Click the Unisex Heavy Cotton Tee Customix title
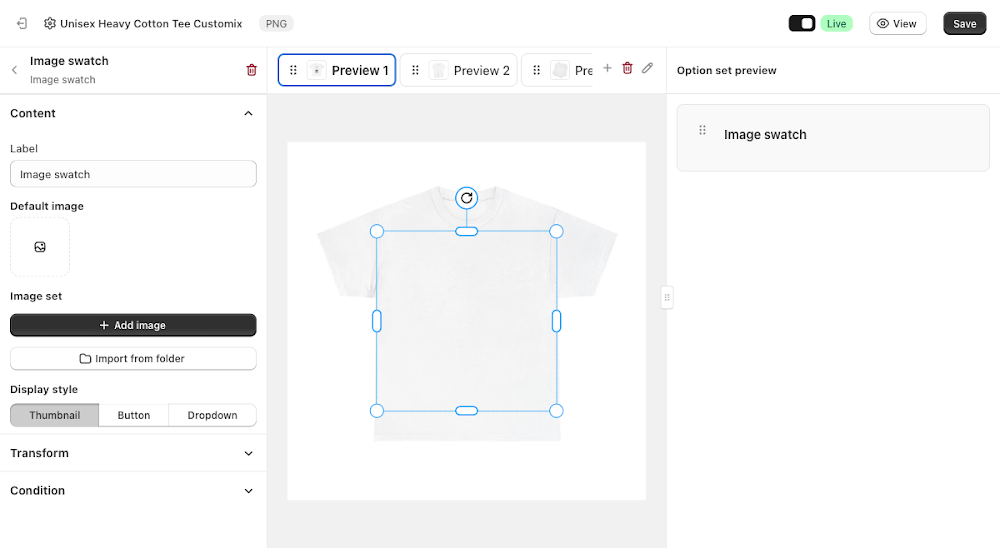Image resolution: width=1000 pixels, height=548 pixels. pos(151,24)
